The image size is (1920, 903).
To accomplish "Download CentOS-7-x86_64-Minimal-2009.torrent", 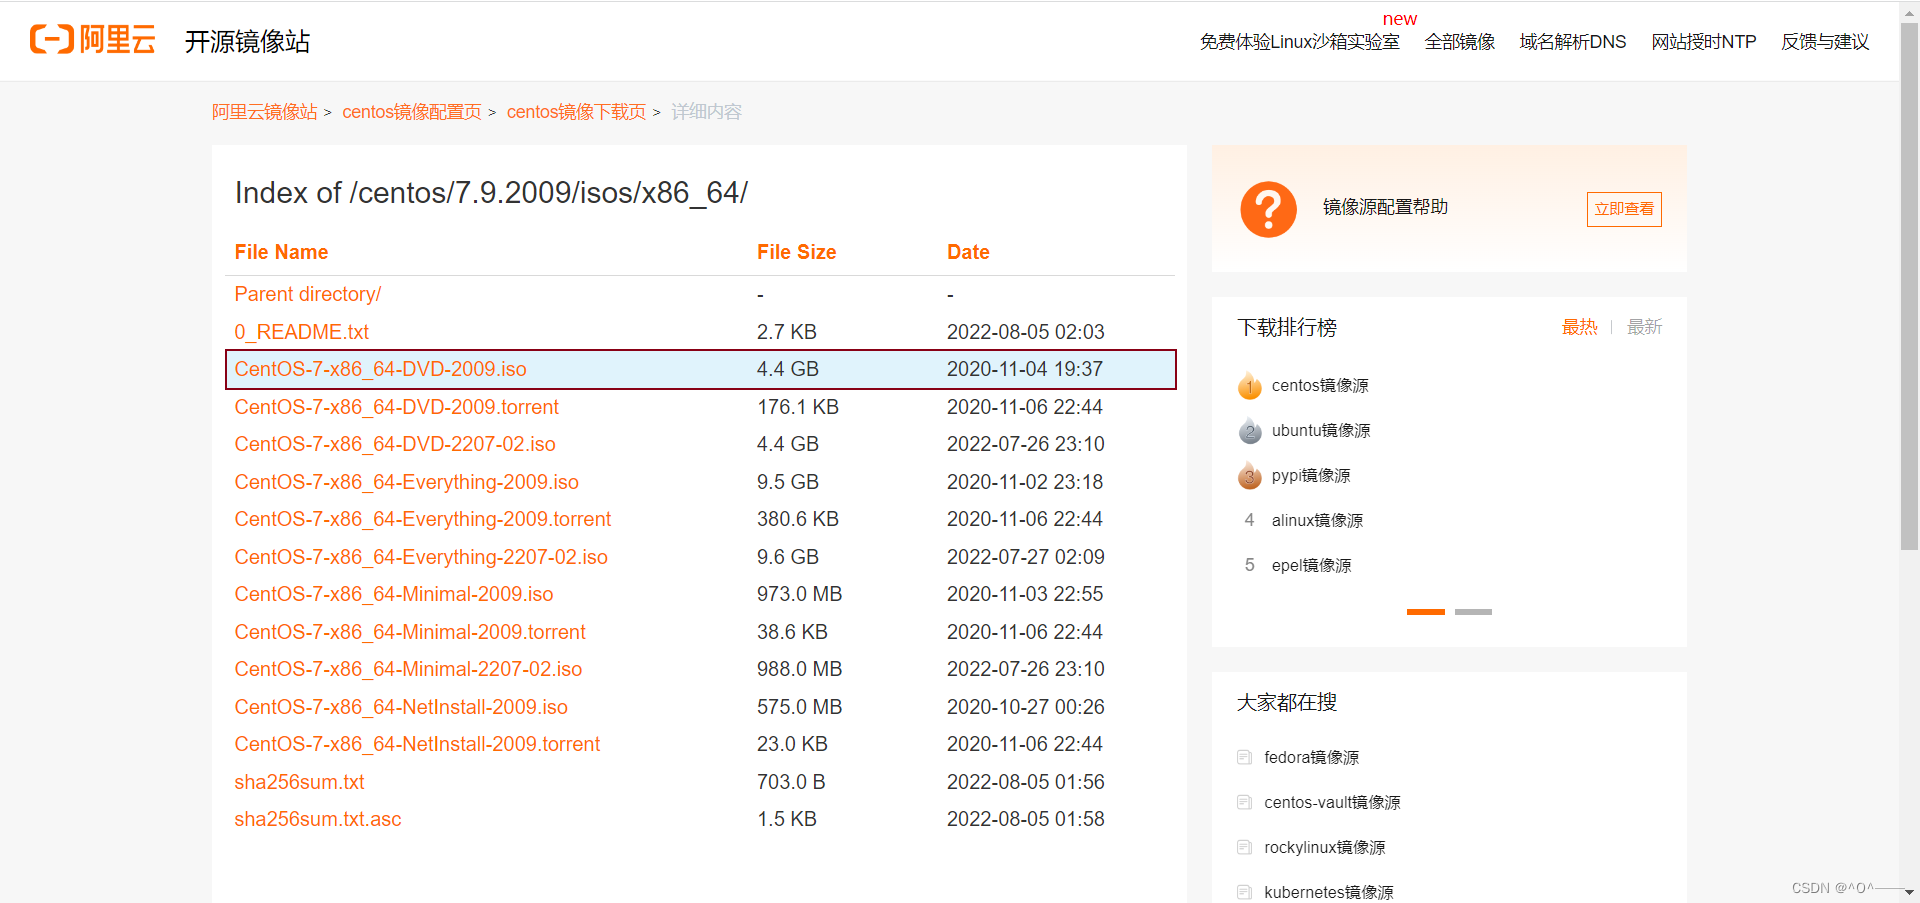I will coord(410,632).
